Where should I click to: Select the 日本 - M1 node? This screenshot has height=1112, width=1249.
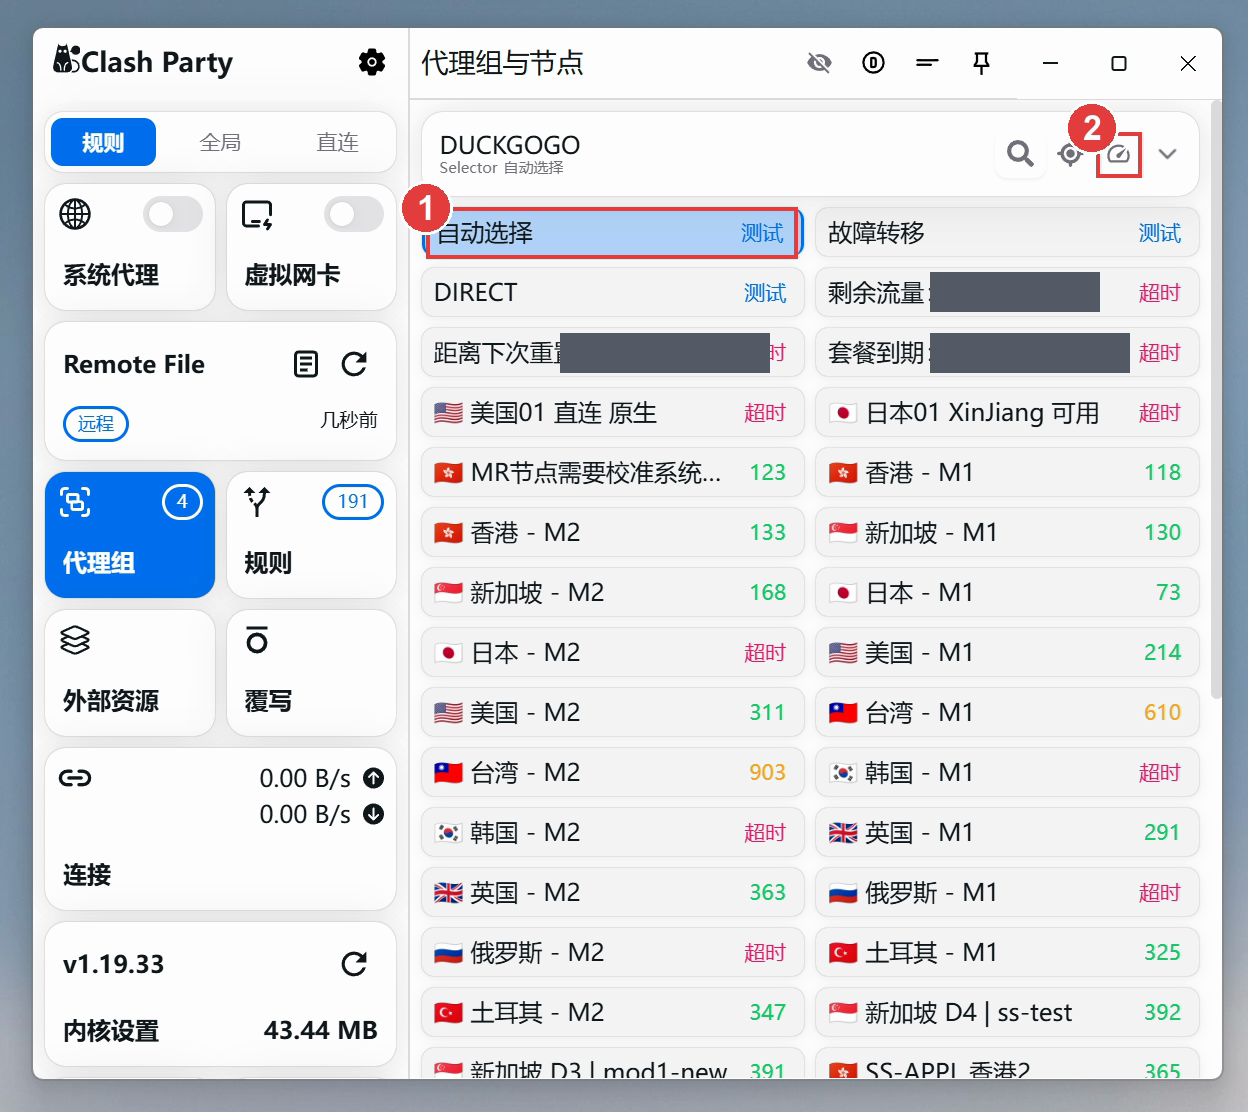[x=1007, y=592]
